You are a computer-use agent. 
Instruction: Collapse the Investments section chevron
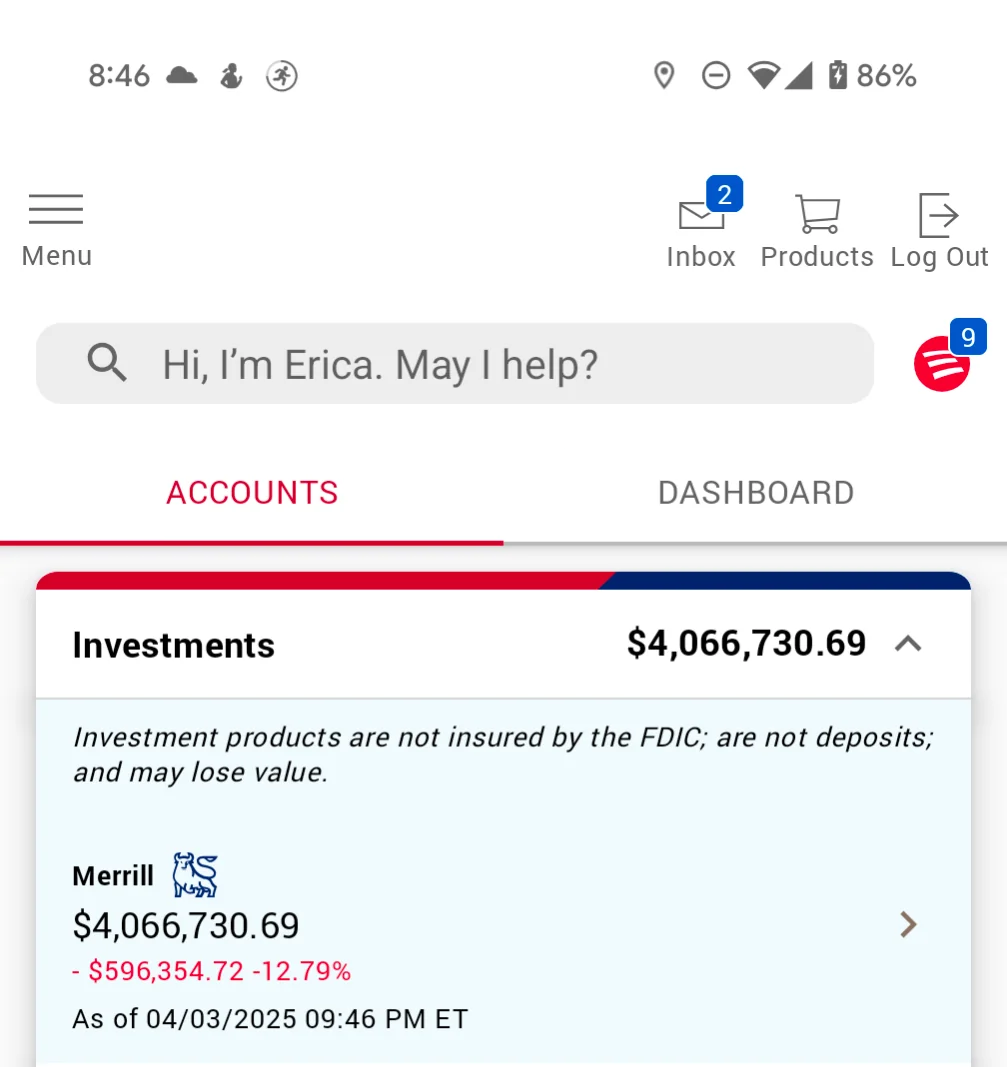click(908, 644)
